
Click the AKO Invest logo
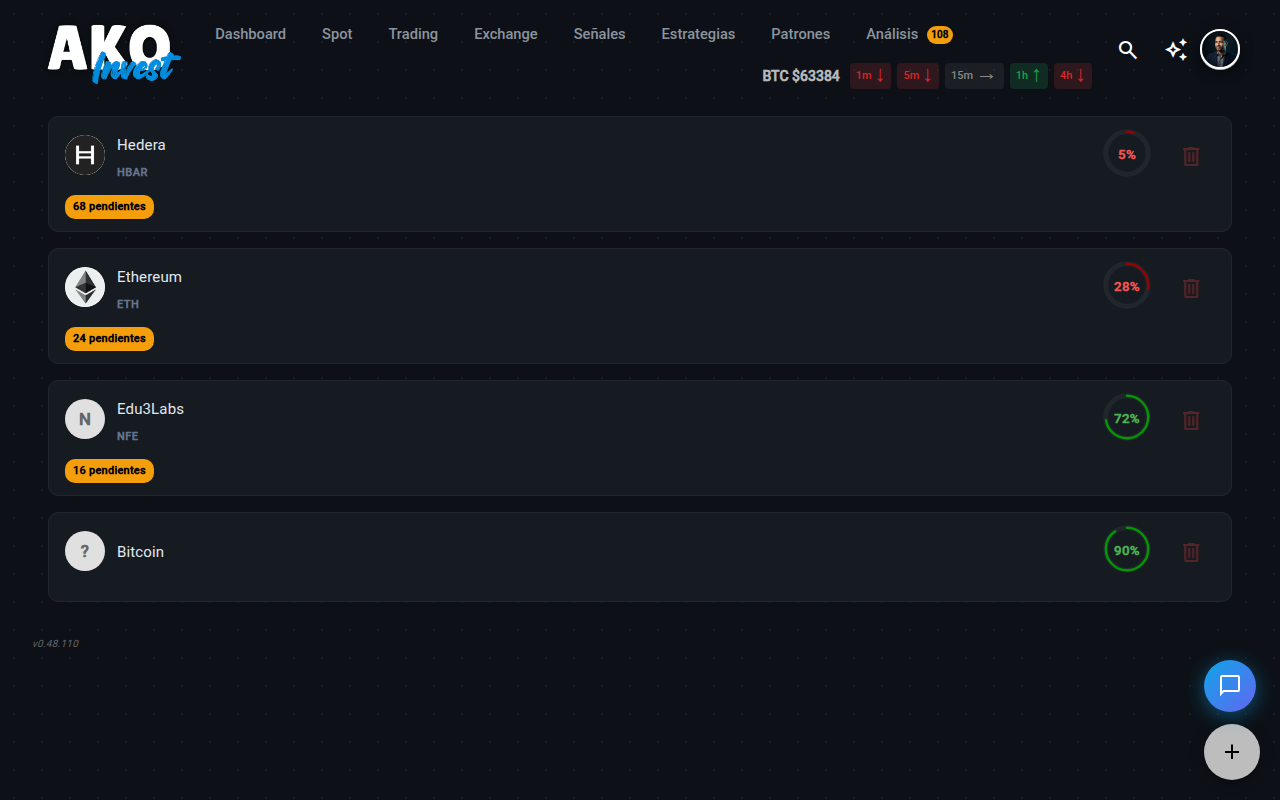113,53
